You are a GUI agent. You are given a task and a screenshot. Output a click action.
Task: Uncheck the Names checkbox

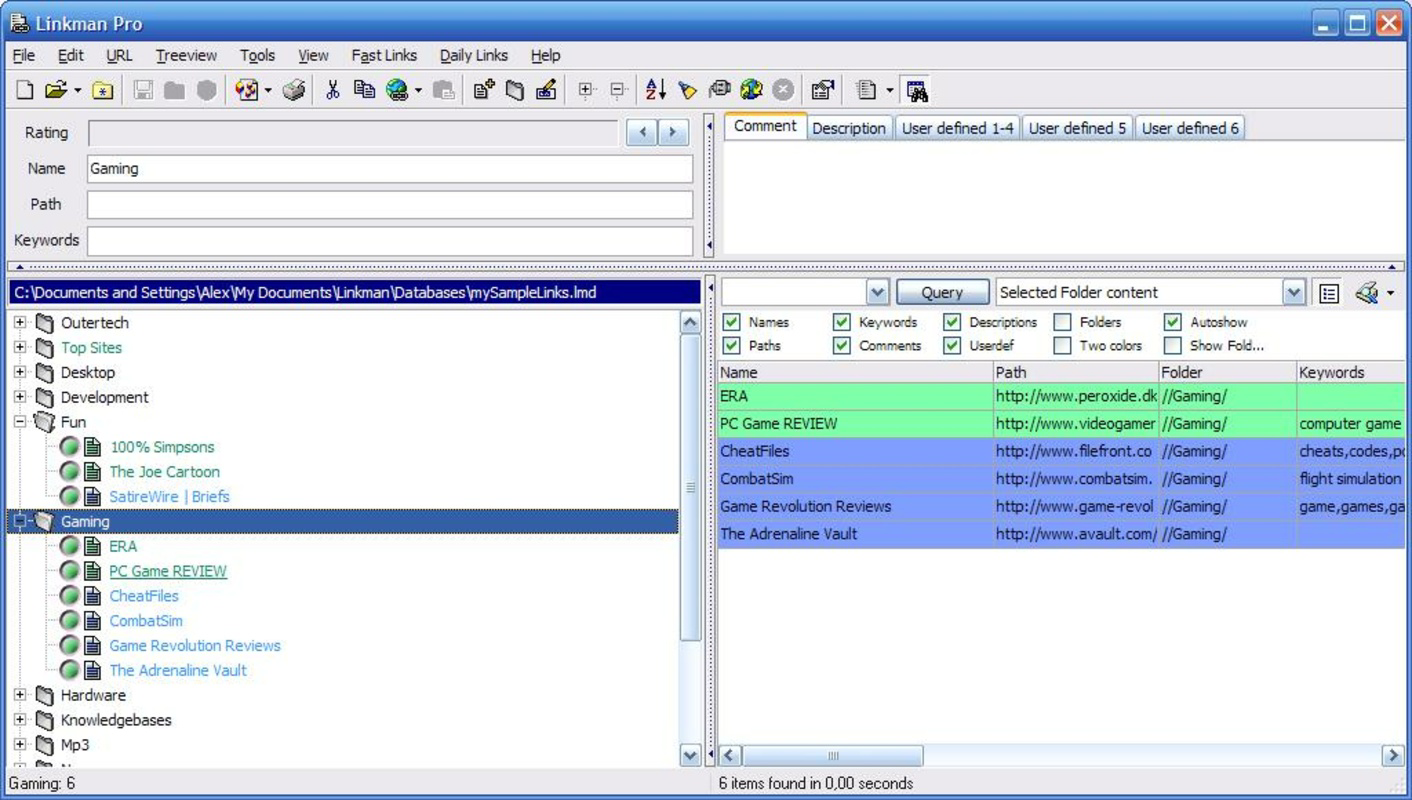click(731, 322)
